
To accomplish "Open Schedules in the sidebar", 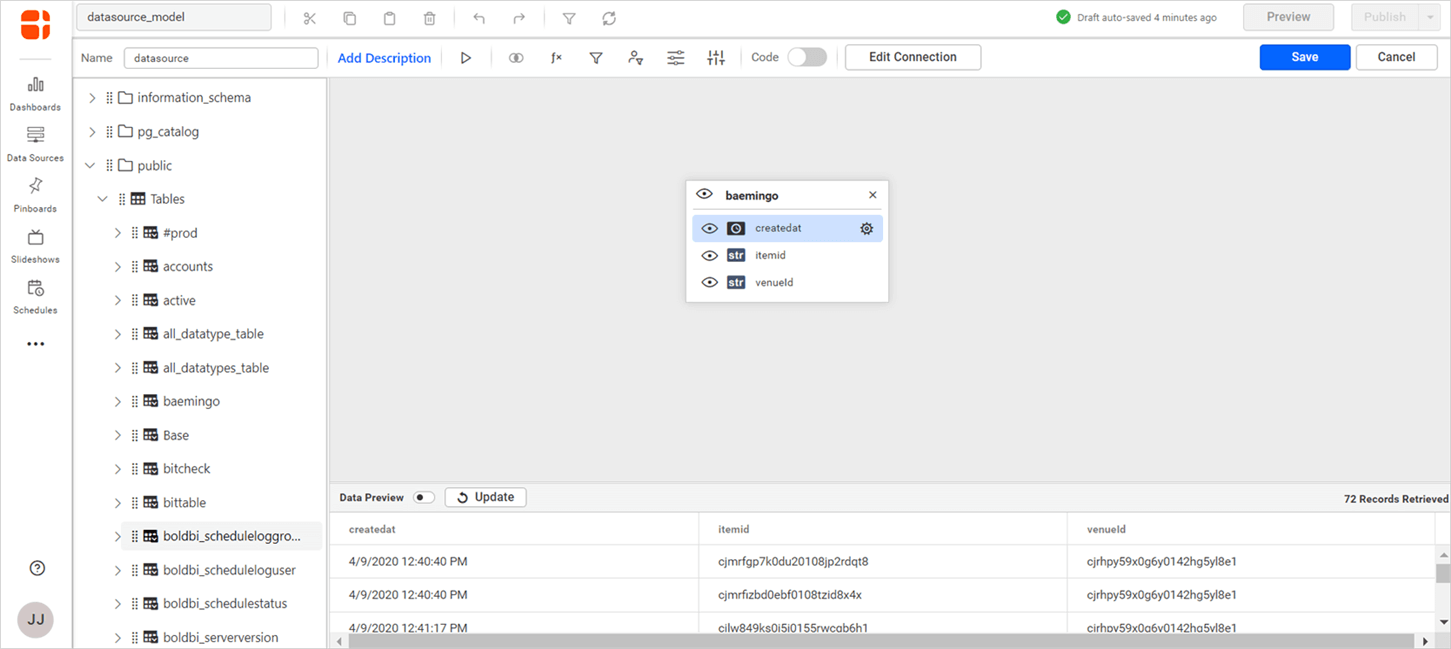I will [x=36, y=297].
